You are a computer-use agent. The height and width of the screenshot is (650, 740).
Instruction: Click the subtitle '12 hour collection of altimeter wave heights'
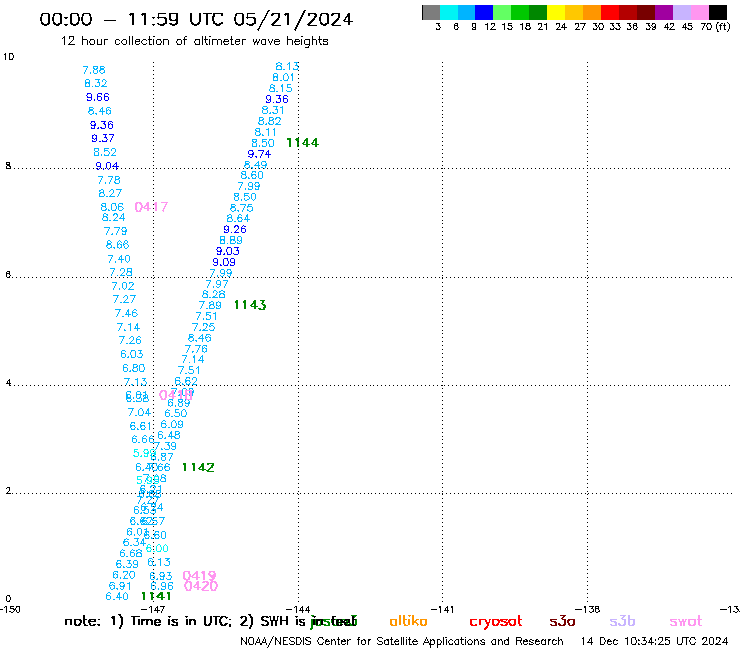click(194, 41)
